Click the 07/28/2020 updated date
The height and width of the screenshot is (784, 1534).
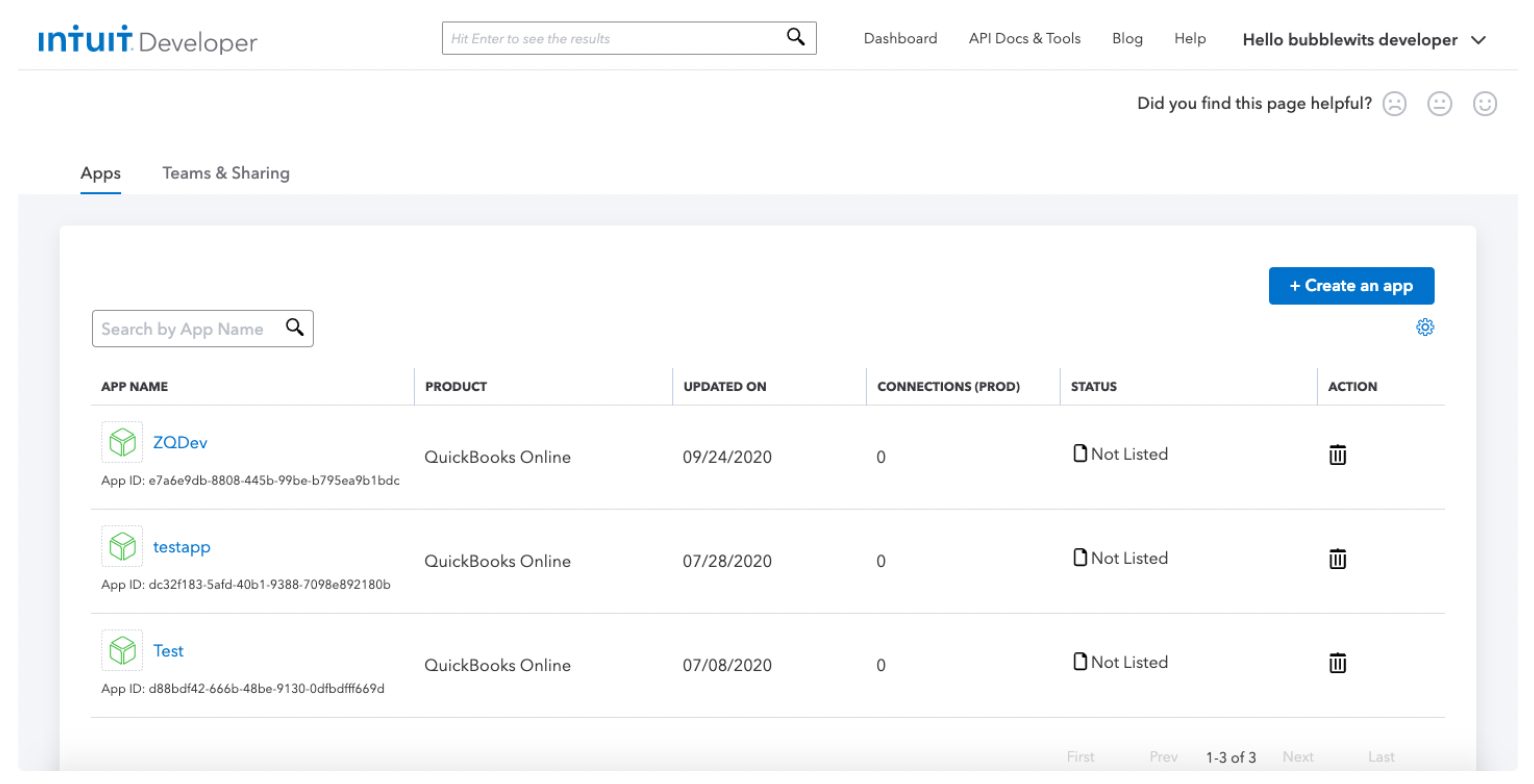(x=727, y=561)
